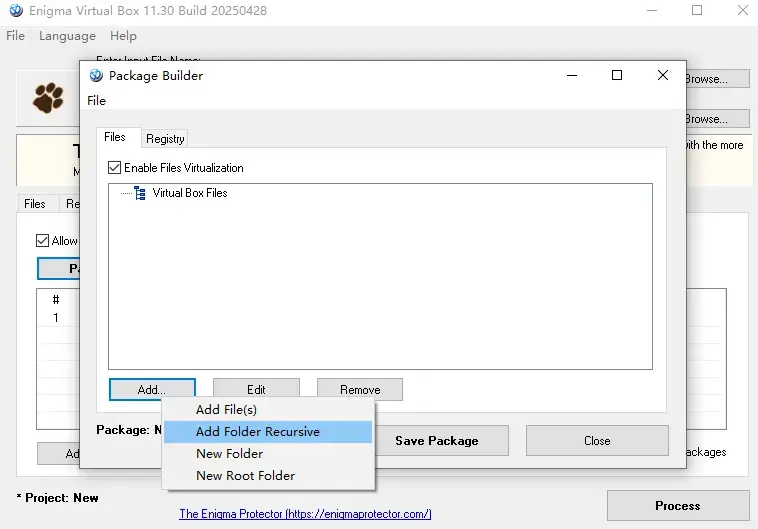Click the Process button

point(678,505)
